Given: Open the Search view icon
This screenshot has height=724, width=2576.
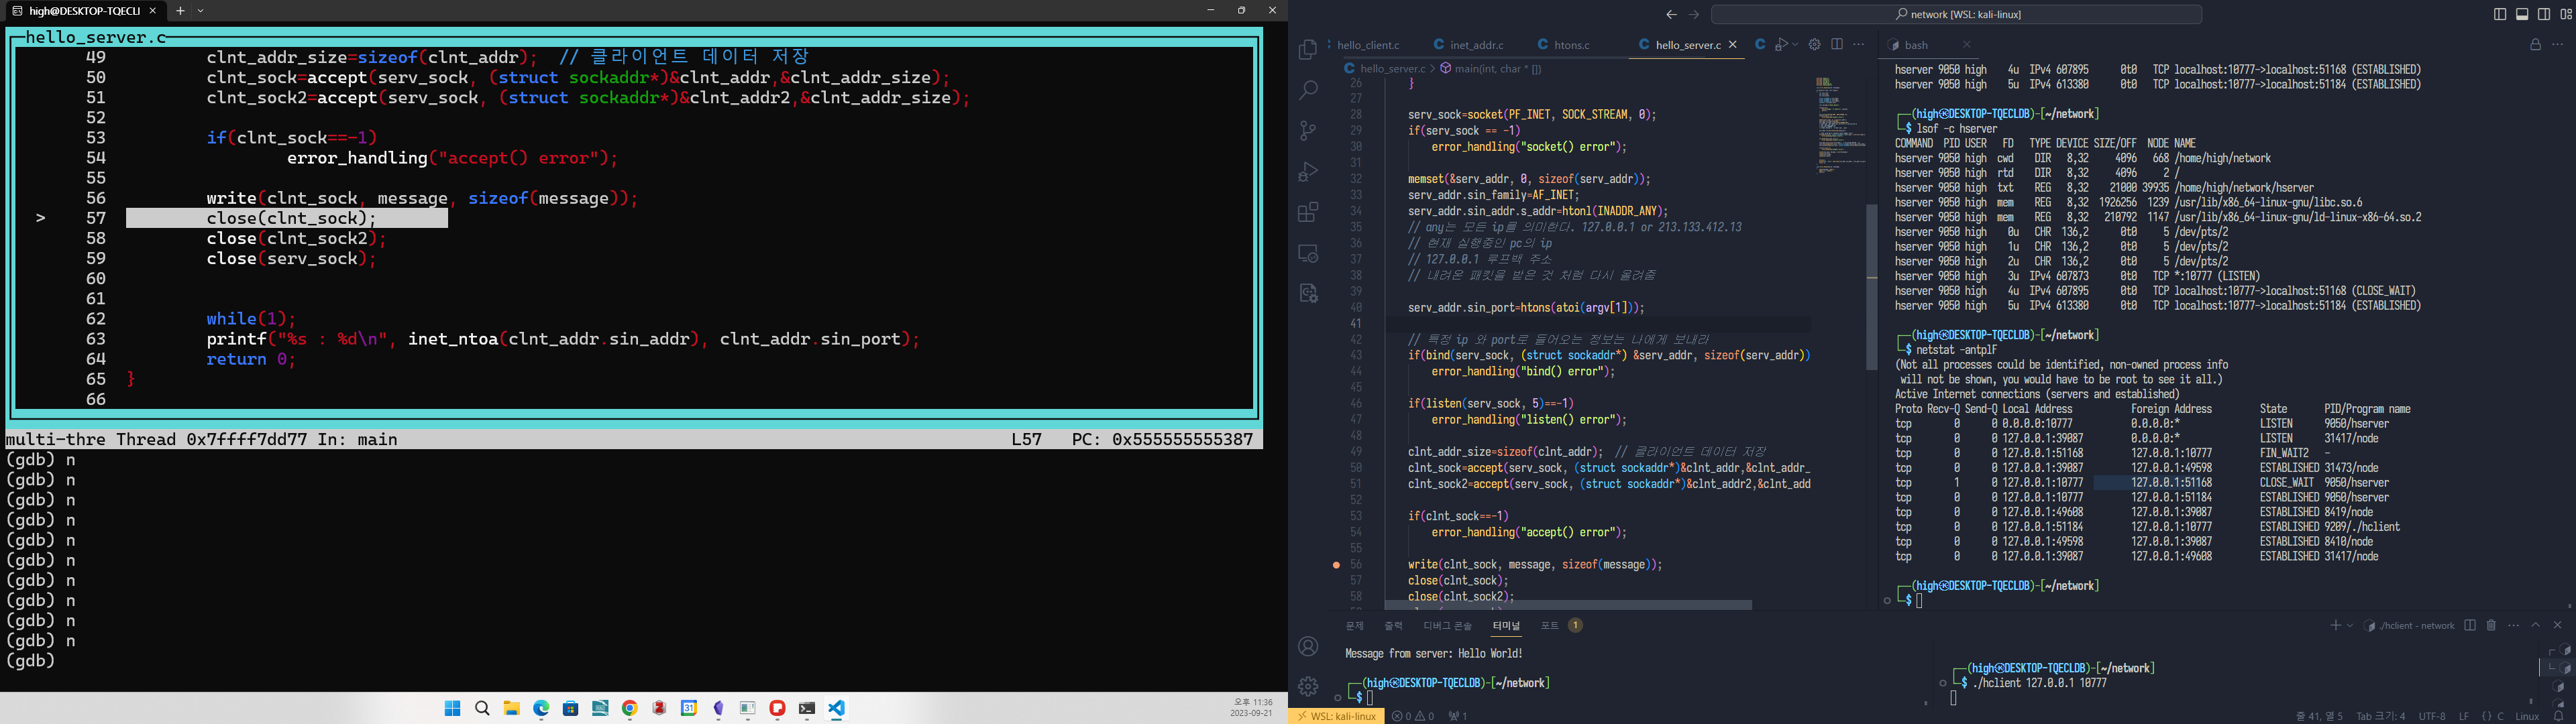Looking at the screenshot, I should 1307,90.
